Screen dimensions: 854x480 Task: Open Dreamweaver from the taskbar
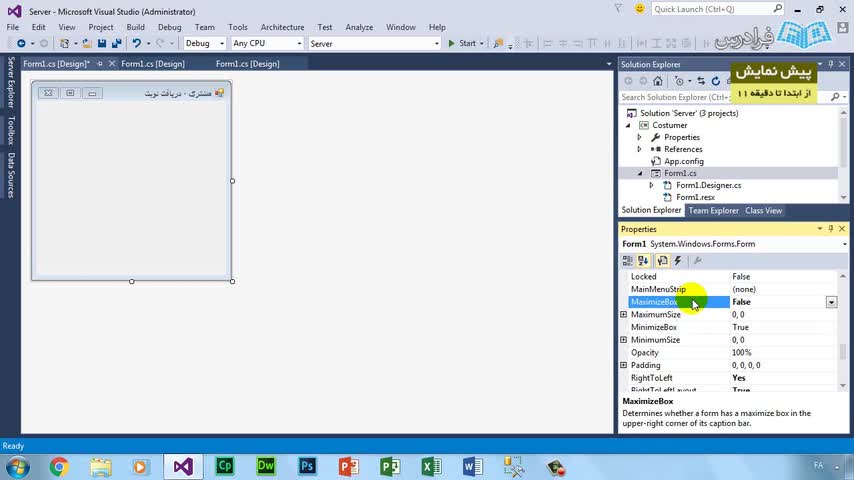click(x=266, y=467)
